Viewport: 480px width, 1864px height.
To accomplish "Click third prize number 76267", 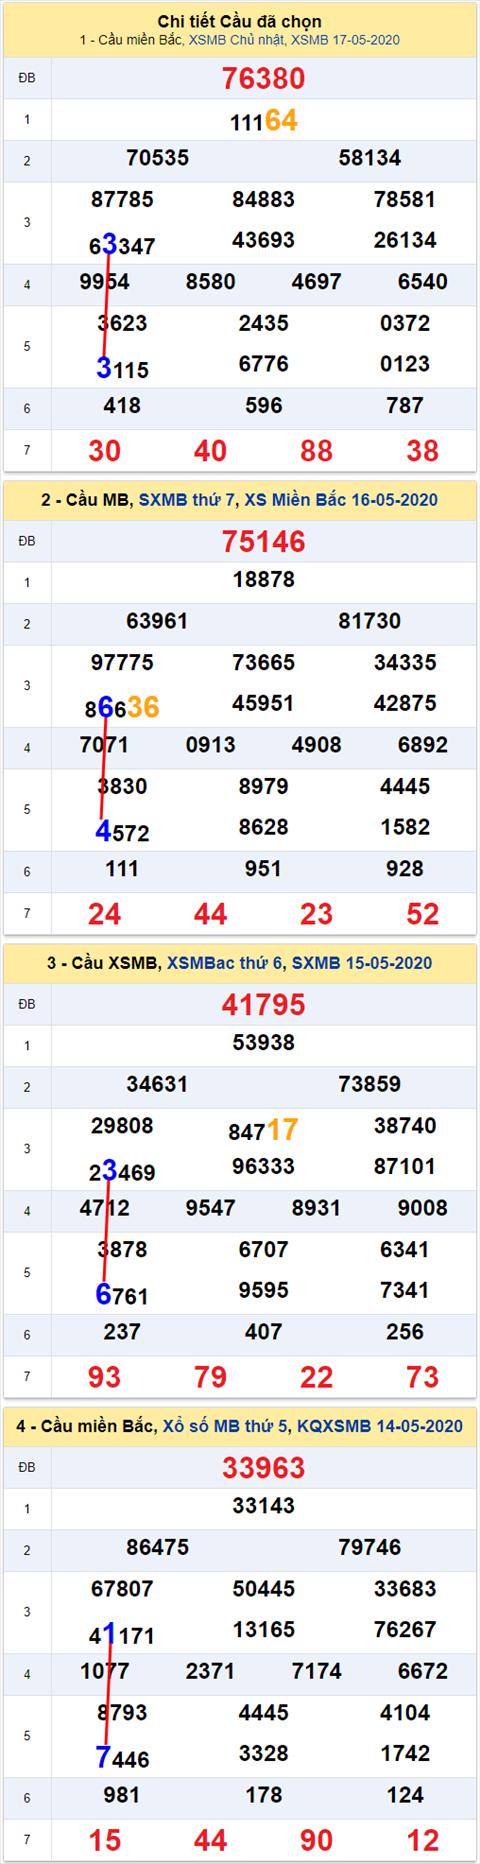I will click(405, 1629).
